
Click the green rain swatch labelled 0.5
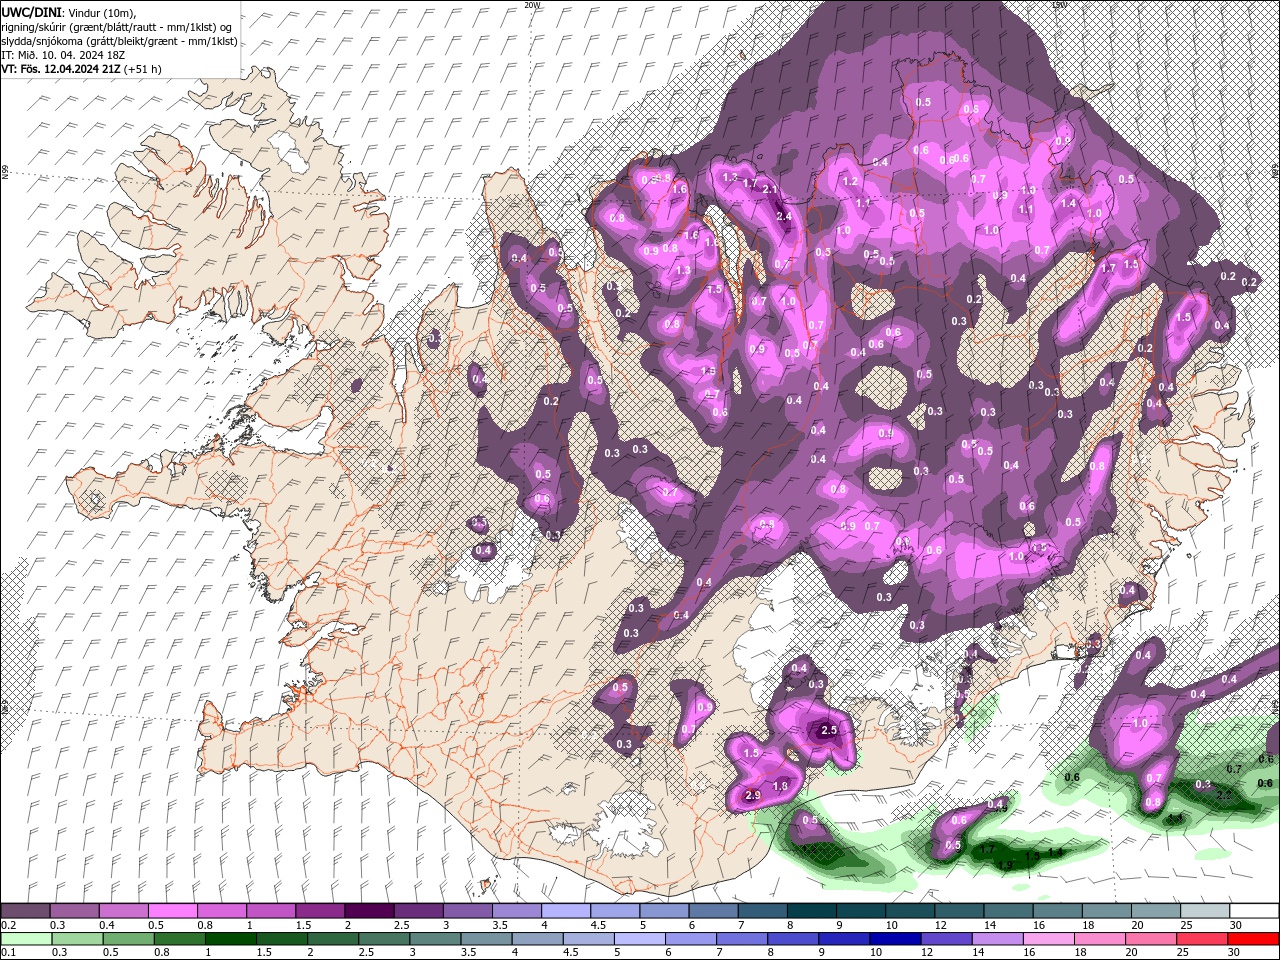(x=128, y=939)
